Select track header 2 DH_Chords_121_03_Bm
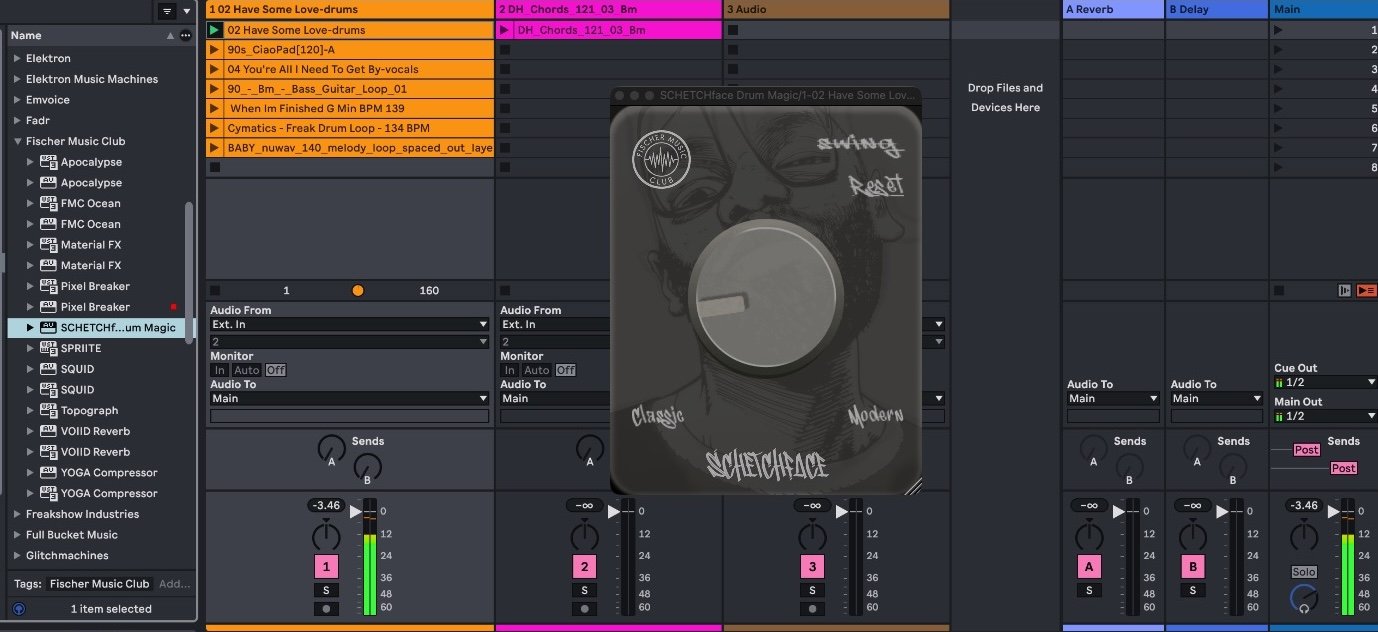The image size is (1378, 632). point(609,9)
